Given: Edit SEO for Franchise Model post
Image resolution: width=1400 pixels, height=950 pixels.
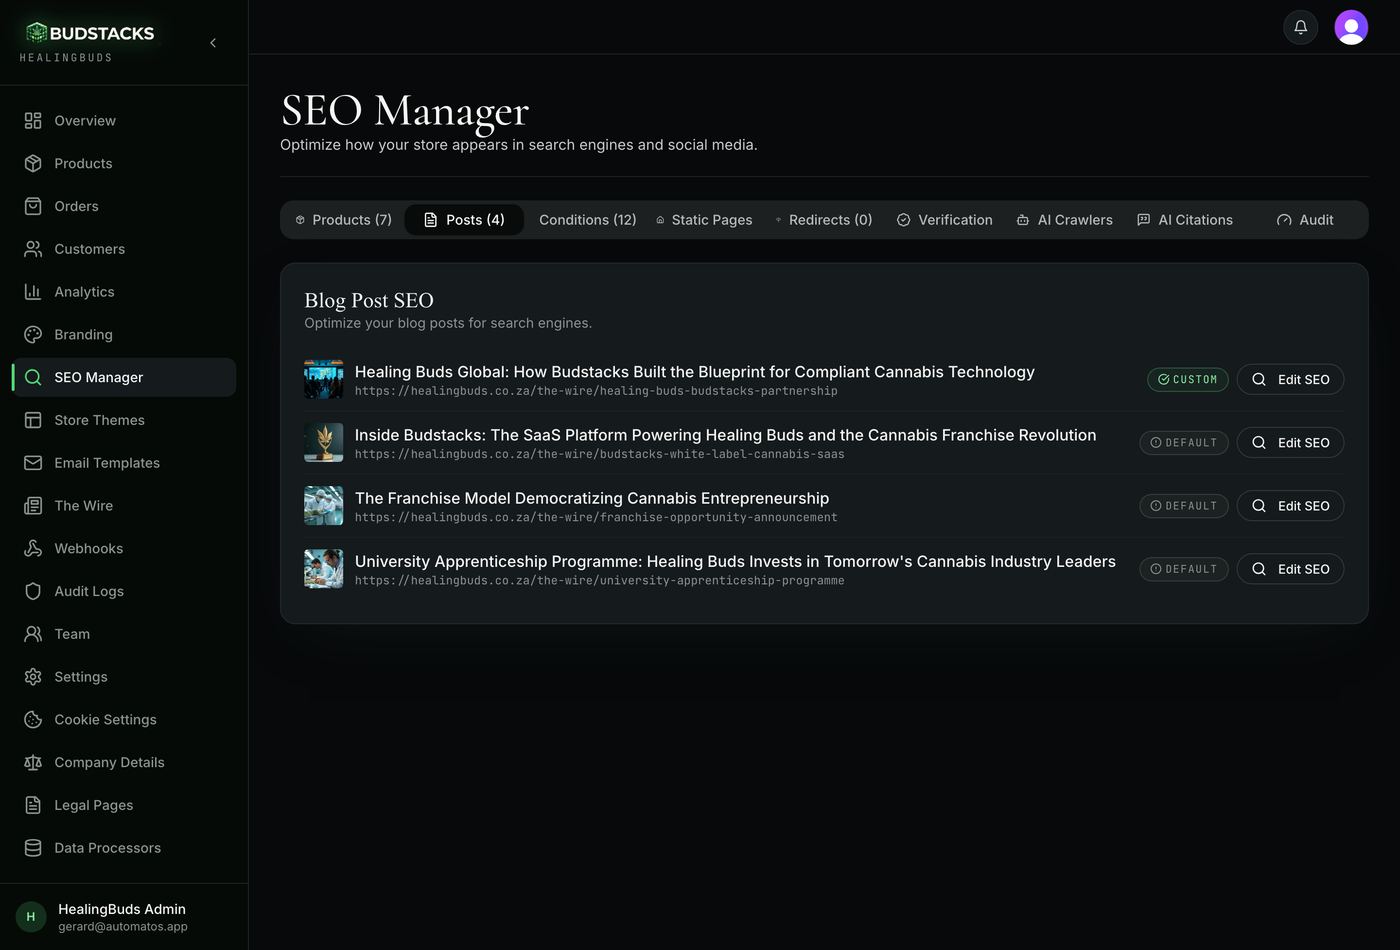Looking at the screenshot, I should tap(1290, 506).
